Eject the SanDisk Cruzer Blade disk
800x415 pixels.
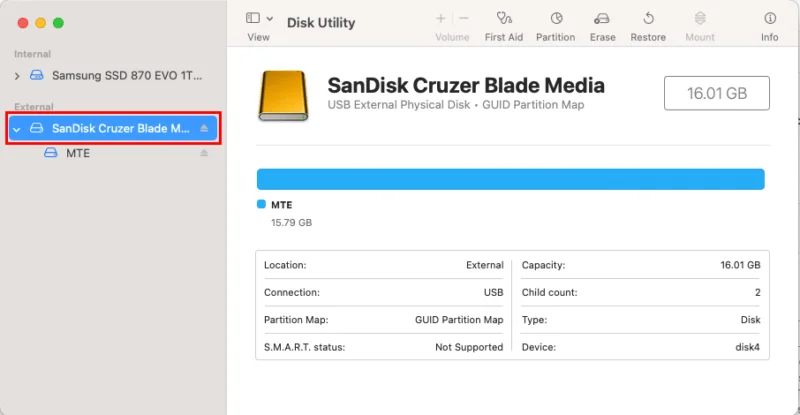(204, 128)
